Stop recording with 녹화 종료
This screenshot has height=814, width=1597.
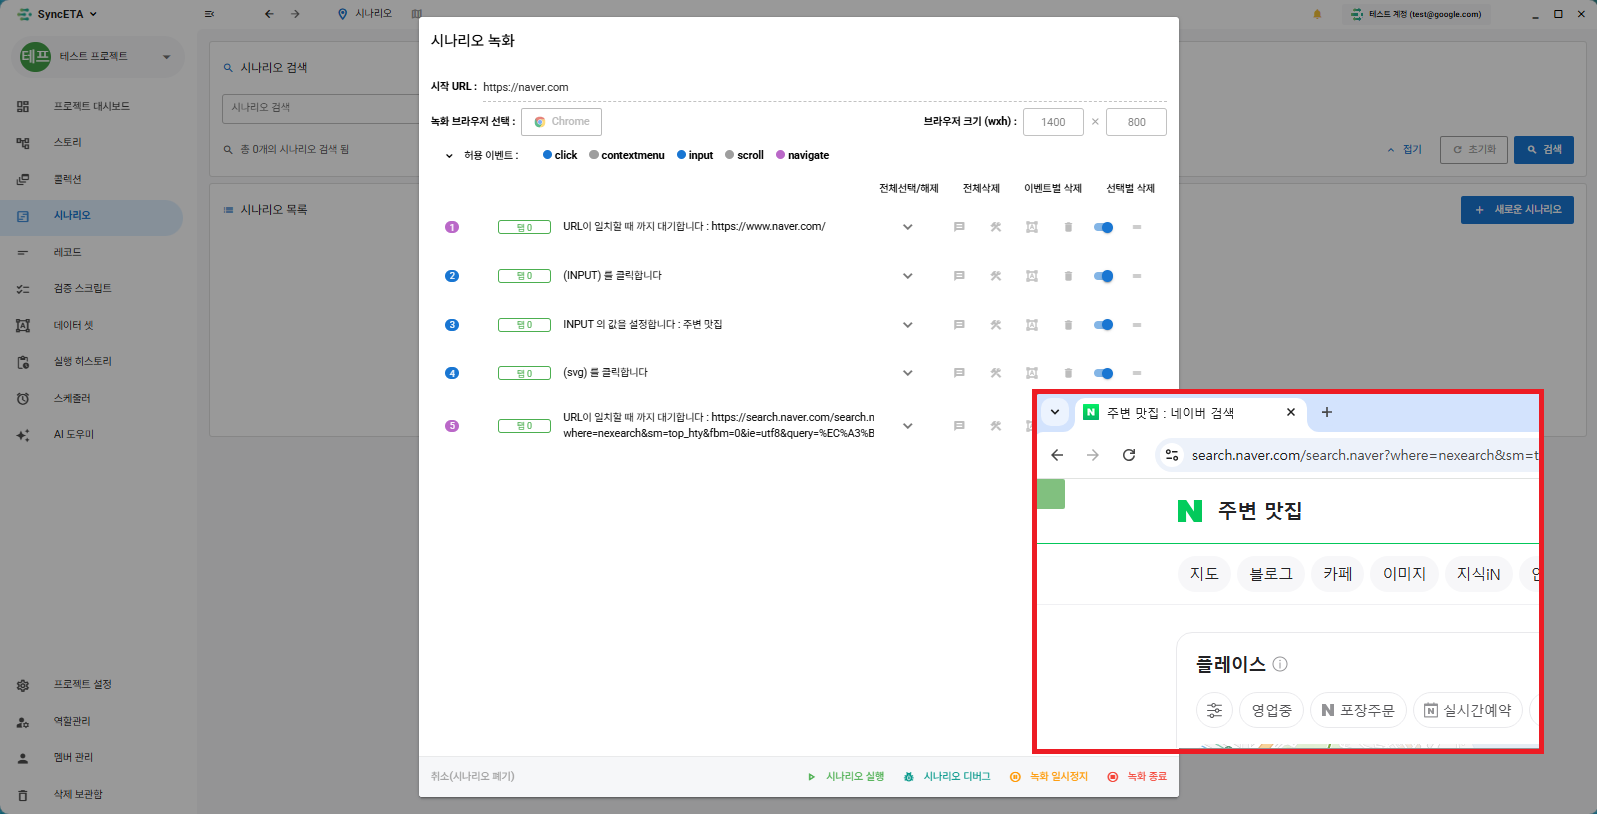(x=1137, y=777)
